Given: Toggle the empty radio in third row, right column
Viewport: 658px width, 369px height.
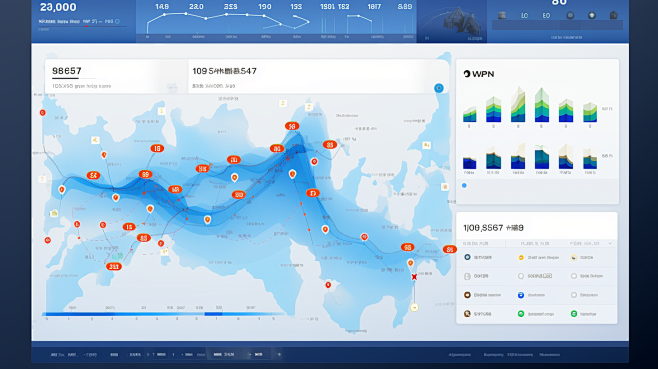Looking at the screenshot, I should click(x=574, y=295).
